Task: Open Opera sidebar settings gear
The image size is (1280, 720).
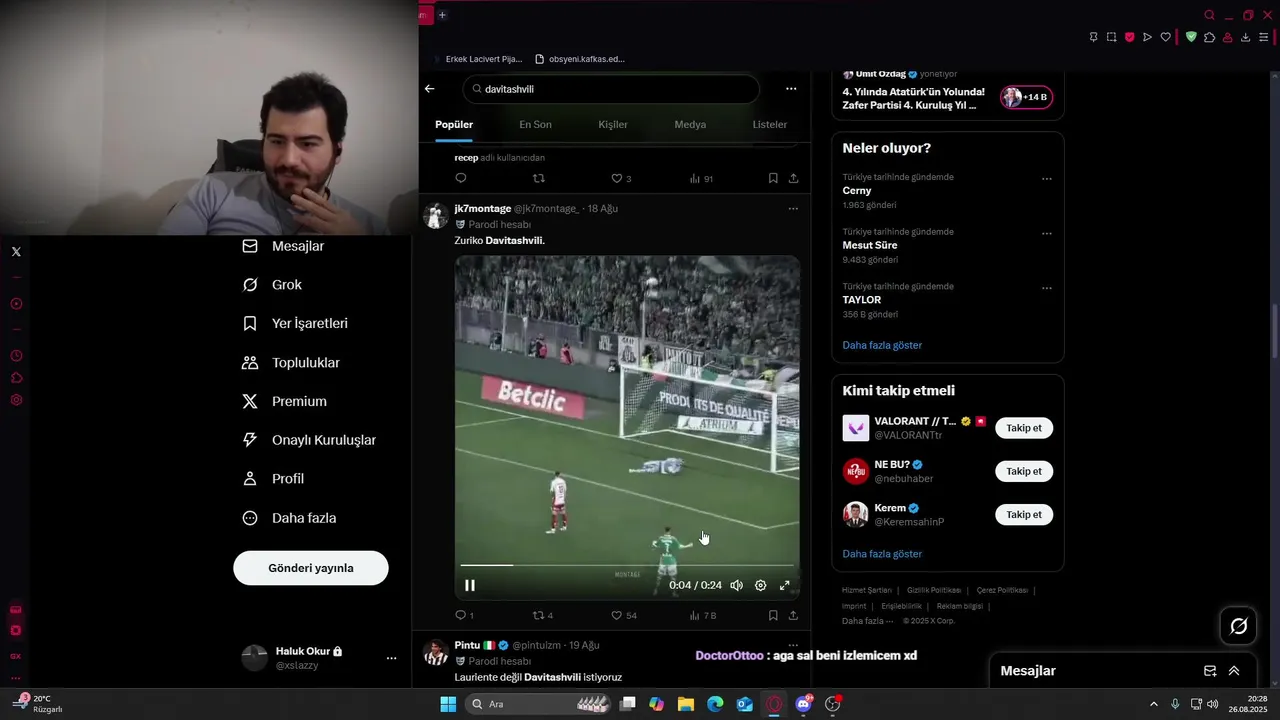Action: click(16, 400)
